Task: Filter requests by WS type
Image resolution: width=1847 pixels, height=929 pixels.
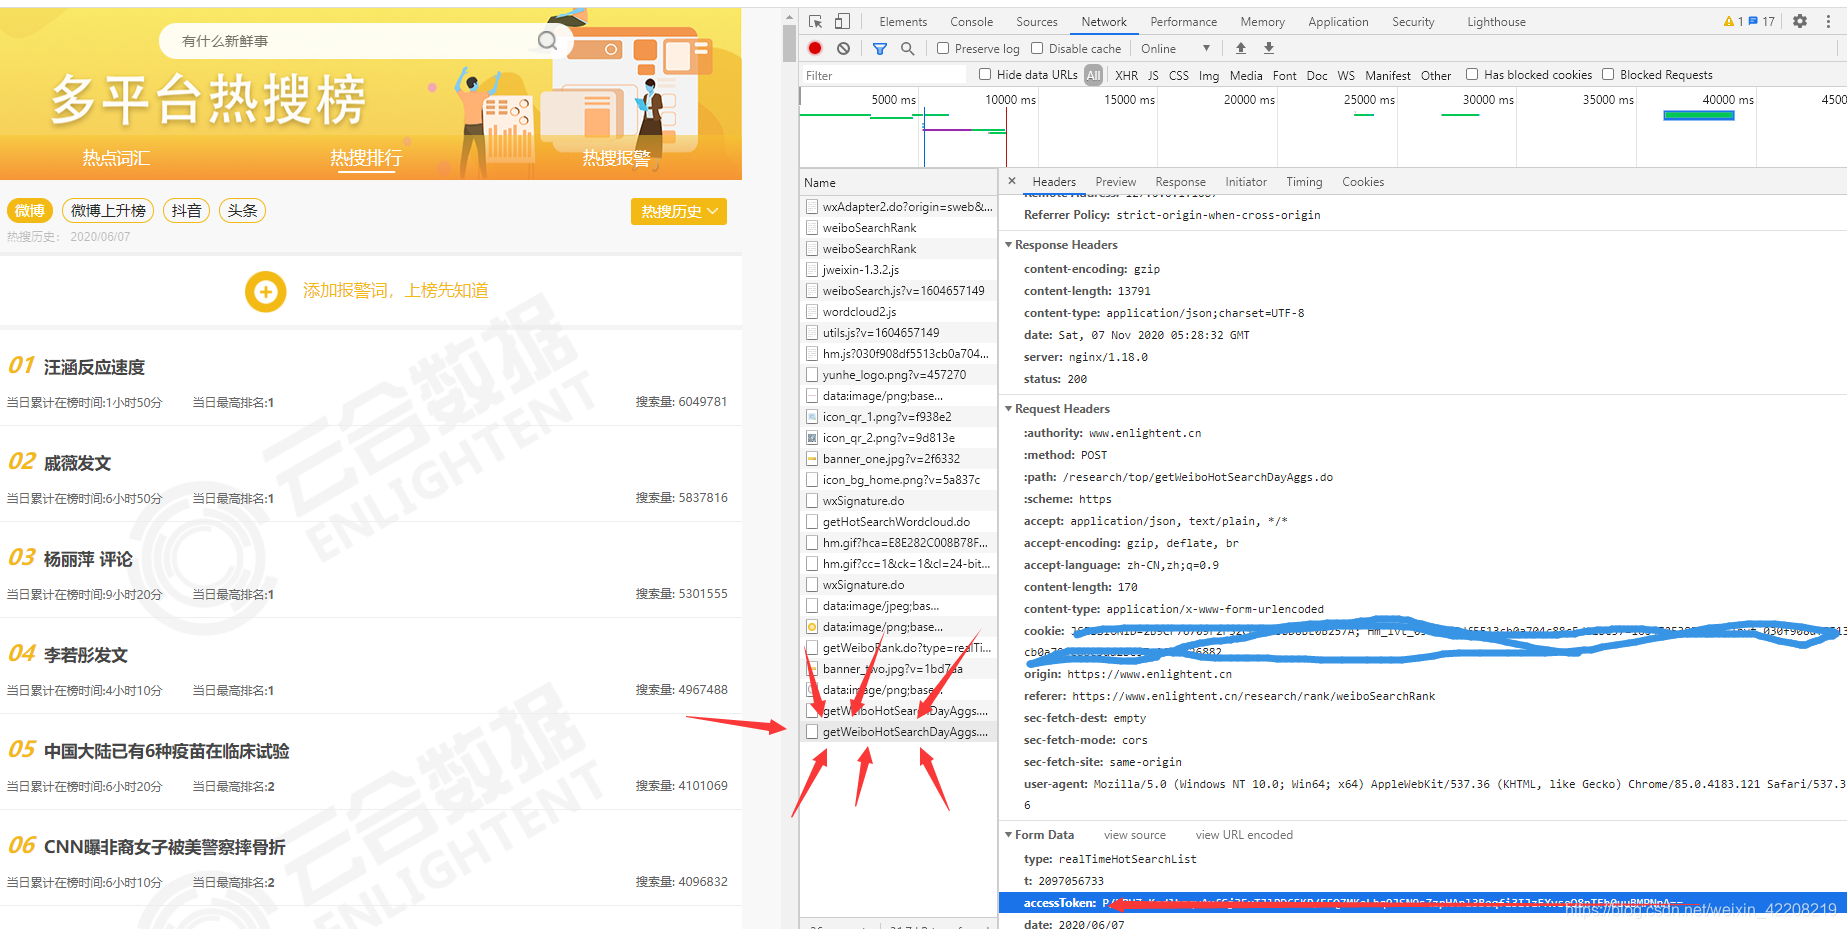Action: point(1346,75)
